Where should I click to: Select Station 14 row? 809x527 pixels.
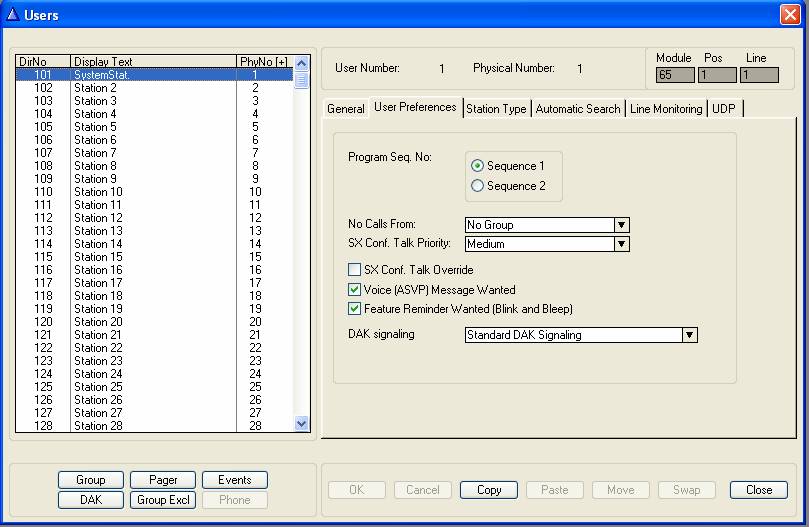tap(154, 244)
